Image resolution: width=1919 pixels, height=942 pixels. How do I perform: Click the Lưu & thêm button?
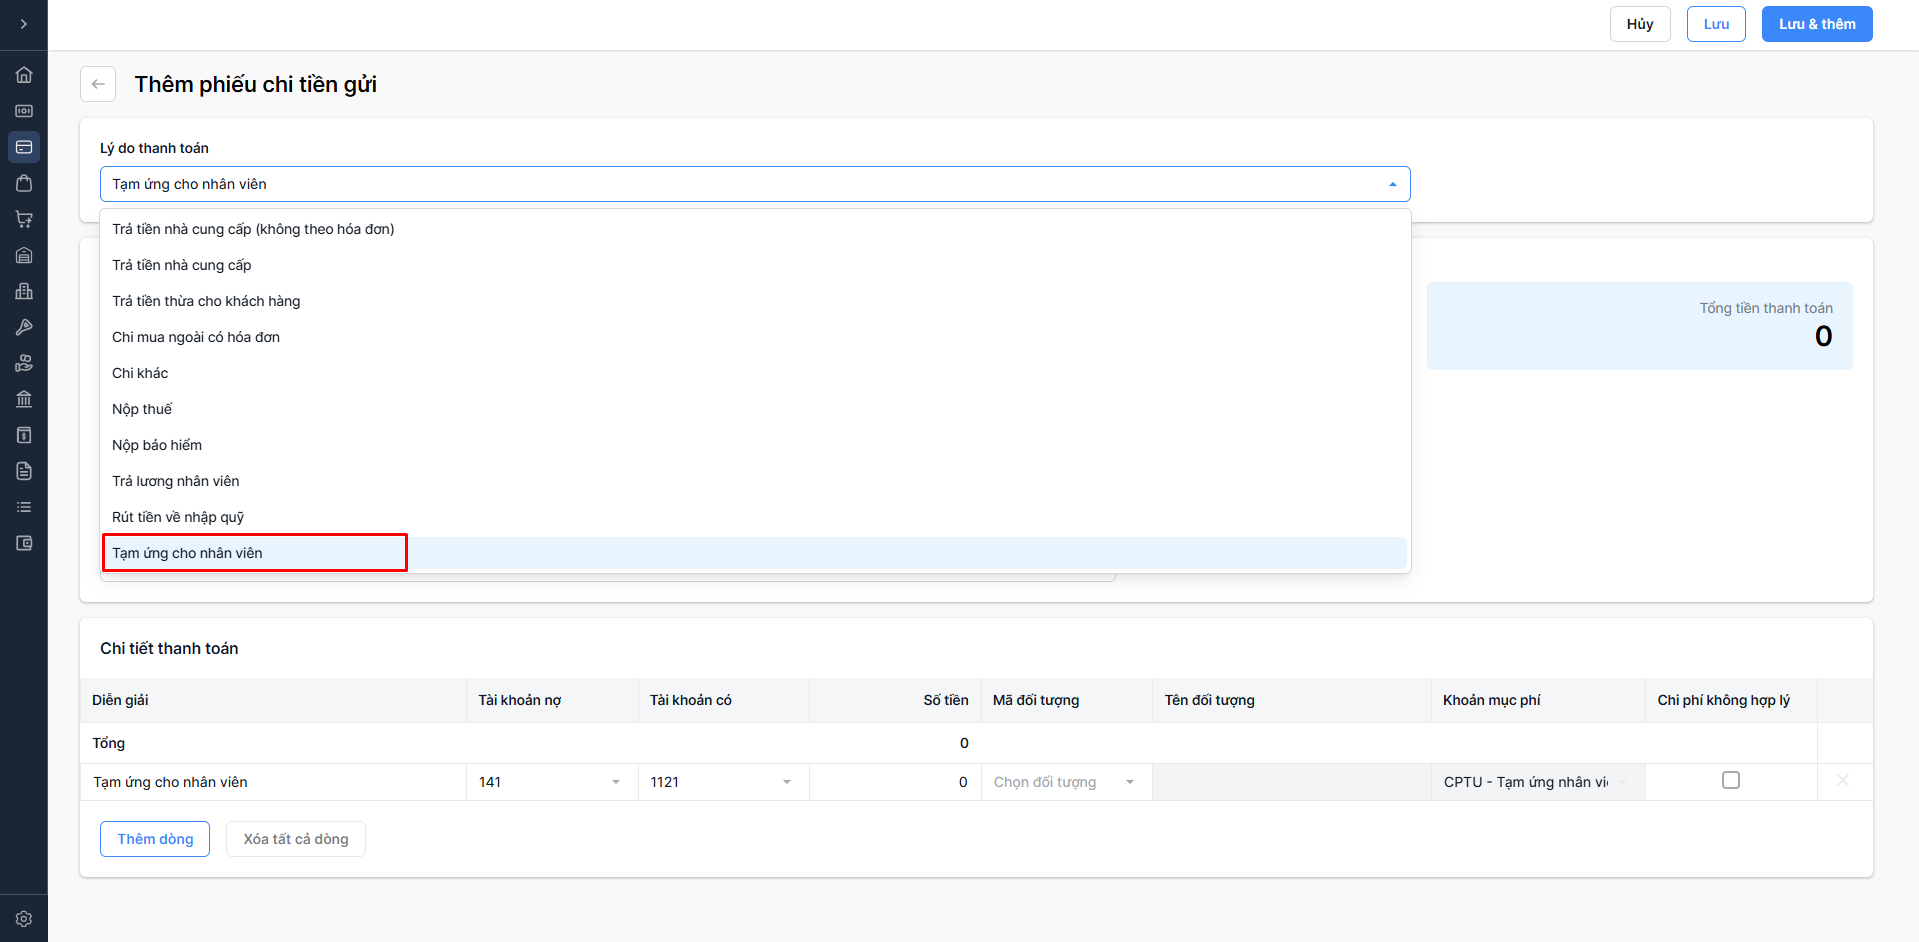pos(1816,24)
